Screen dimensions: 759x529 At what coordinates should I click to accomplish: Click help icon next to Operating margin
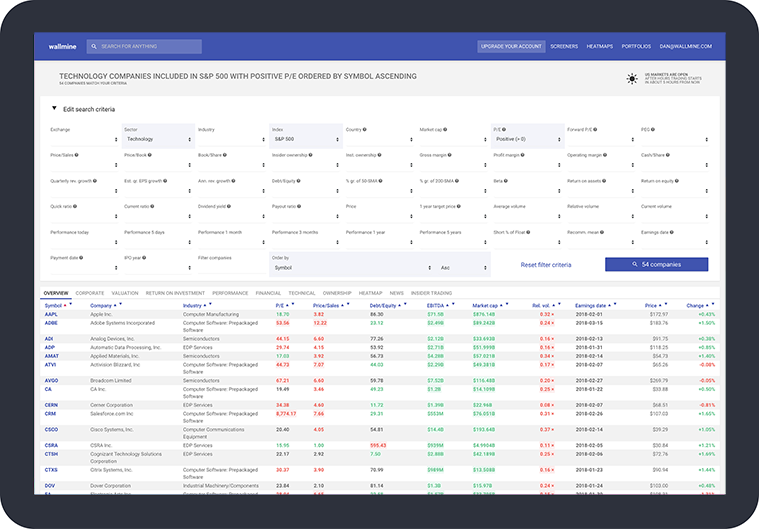point(605,155)
